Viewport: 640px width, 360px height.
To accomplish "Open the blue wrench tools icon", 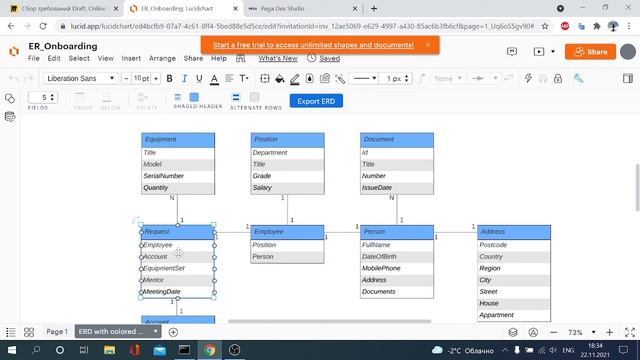I will [x=578, y=78].
